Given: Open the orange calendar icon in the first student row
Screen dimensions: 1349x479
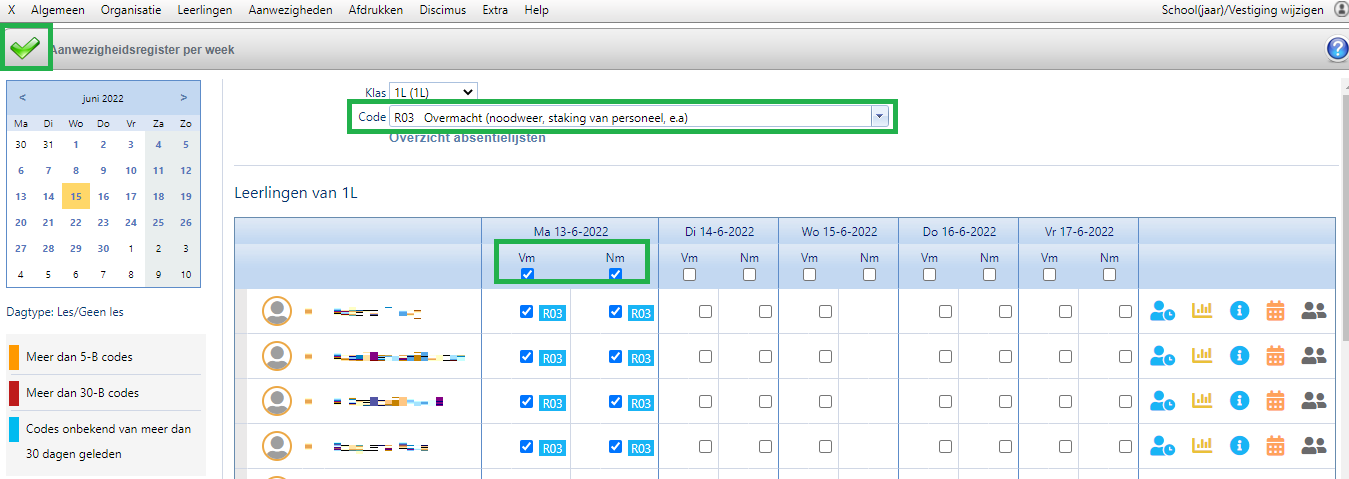Looking at the screenshot, I should click(x=1275, y=311).
